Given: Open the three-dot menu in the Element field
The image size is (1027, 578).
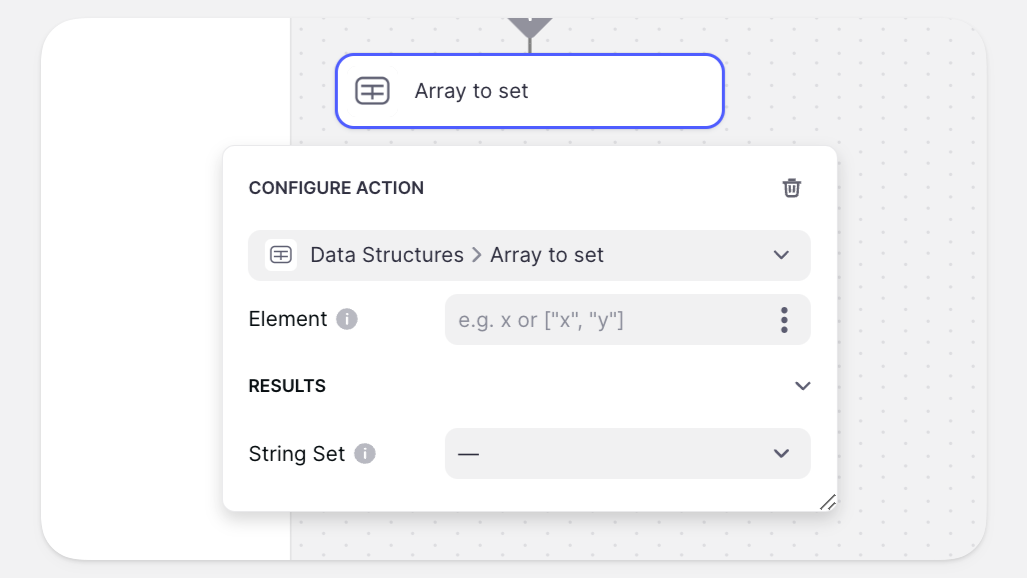Looking at the screenshot, I should 784,320.
